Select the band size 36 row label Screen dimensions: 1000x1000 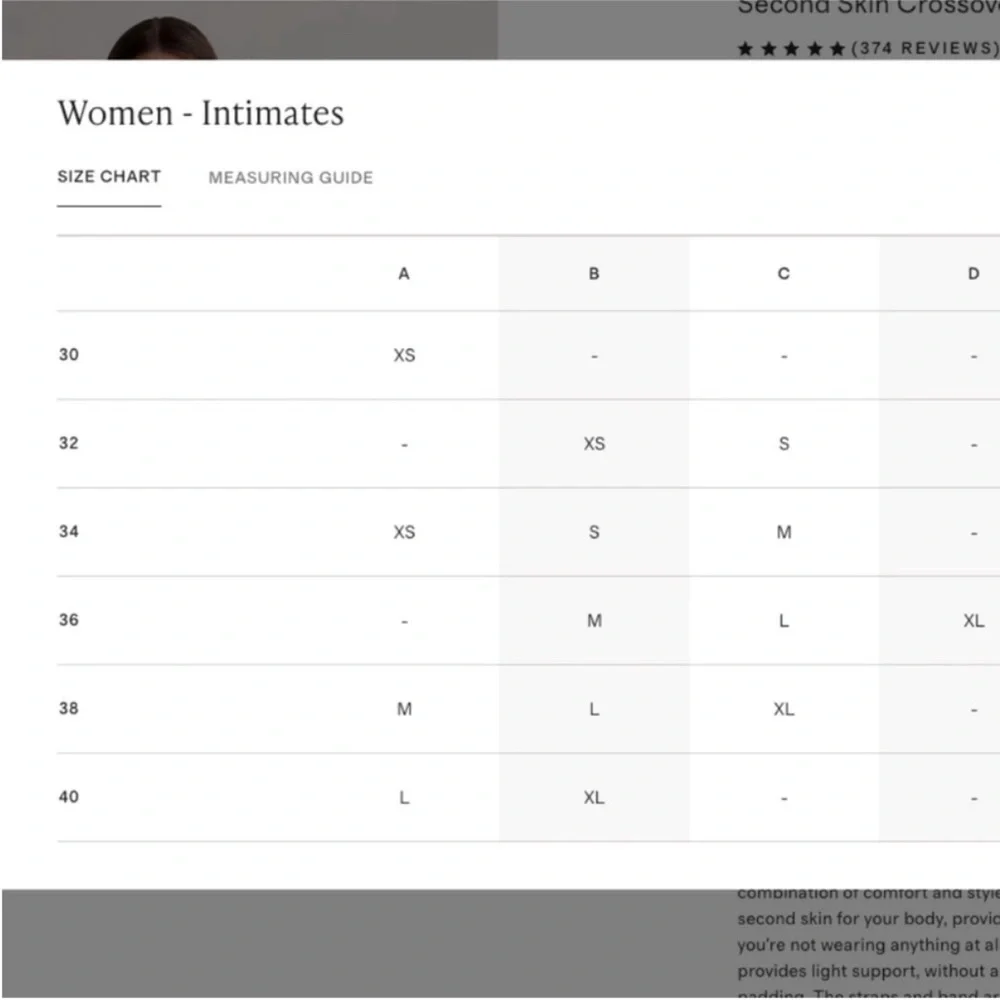click(68, 620)
